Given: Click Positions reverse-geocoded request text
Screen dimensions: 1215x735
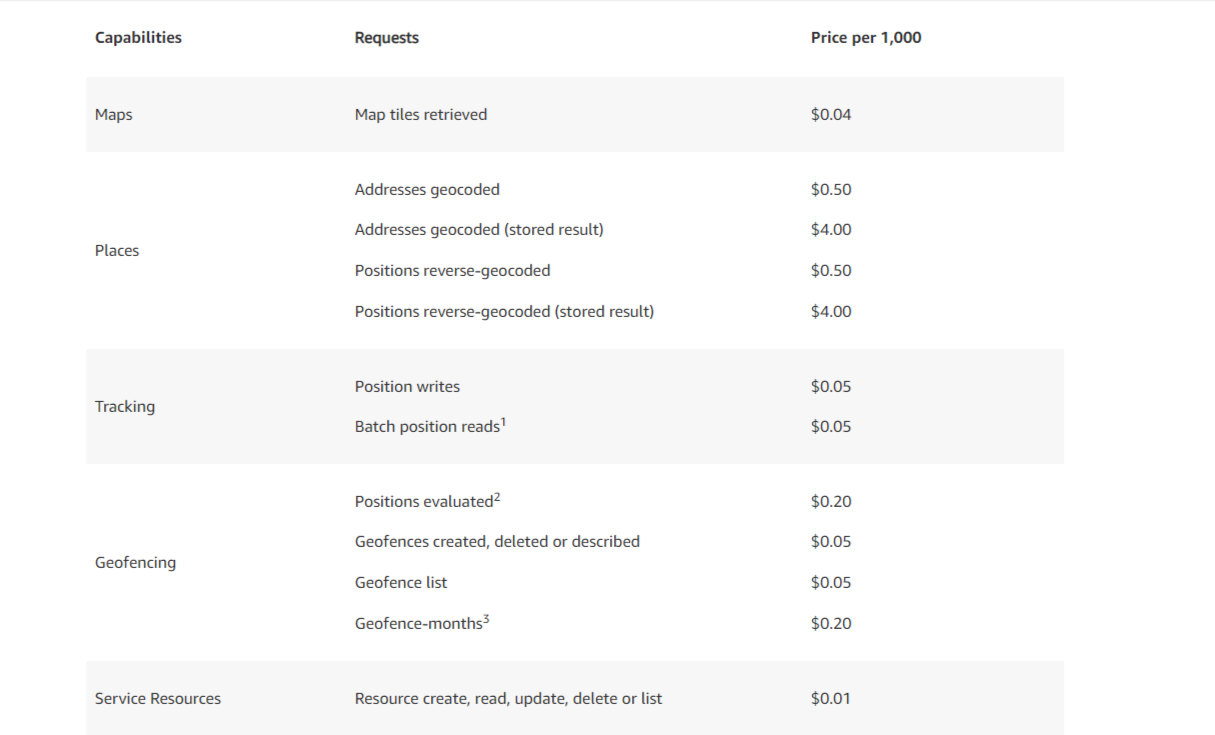Looking at the screenshot, I should (x=452, y=271).
